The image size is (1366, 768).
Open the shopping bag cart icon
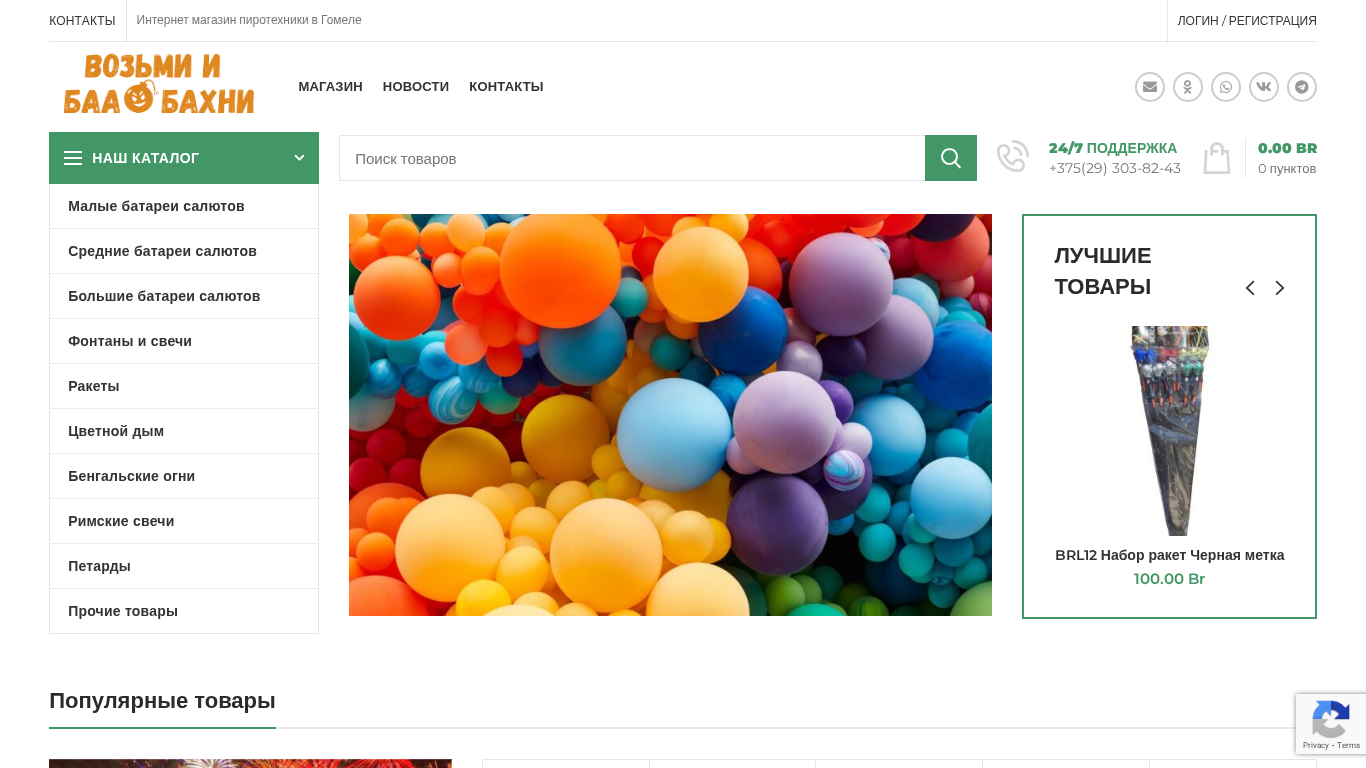[x=1217, y=158]
